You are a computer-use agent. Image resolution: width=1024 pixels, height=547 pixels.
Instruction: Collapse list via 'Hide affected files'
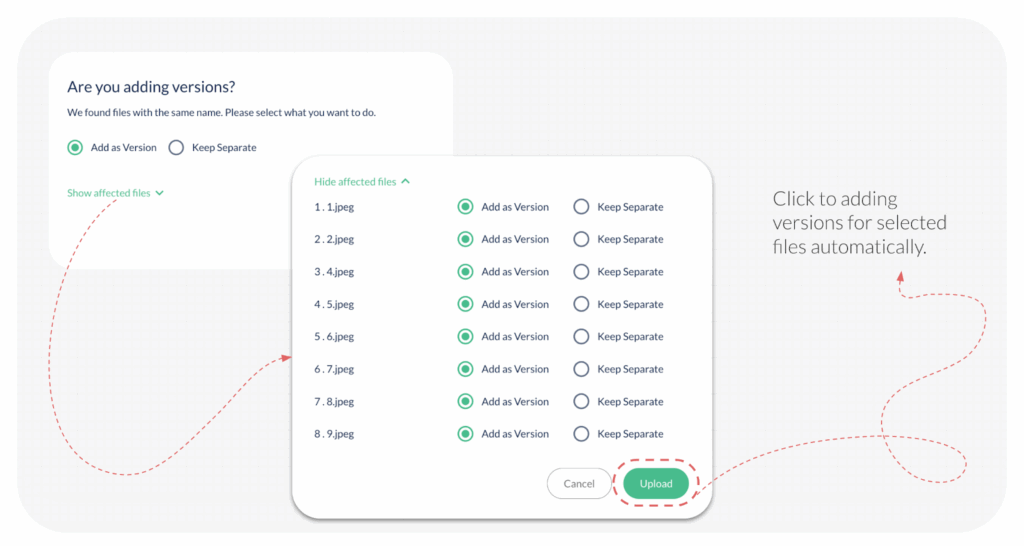pos(362,182)
